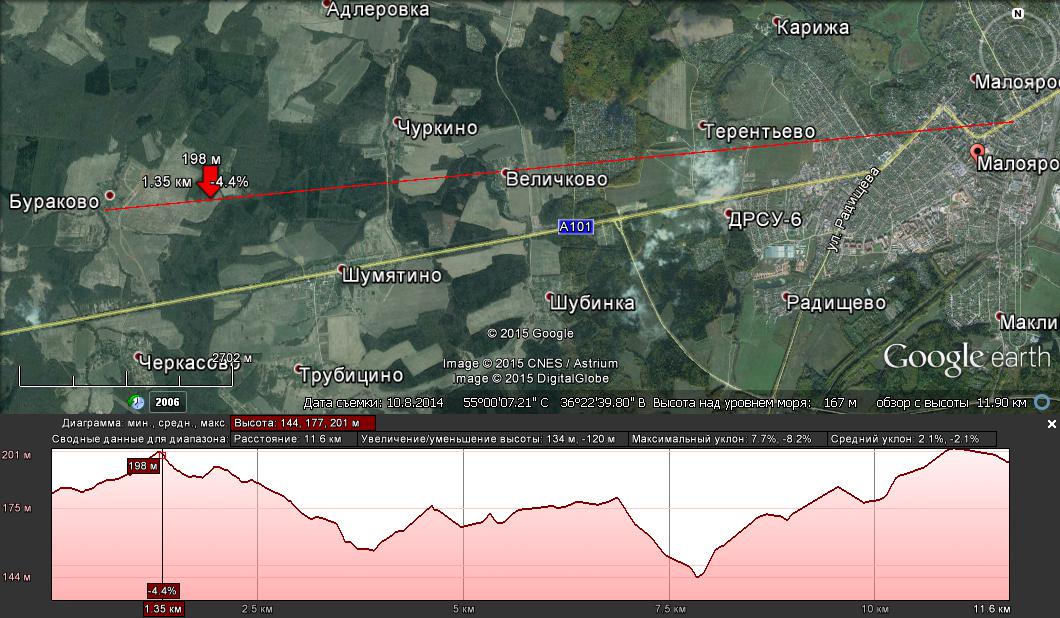Click the red arrow cursor on the path
The height and width of the screenshot is (618, 1060).
210,183
